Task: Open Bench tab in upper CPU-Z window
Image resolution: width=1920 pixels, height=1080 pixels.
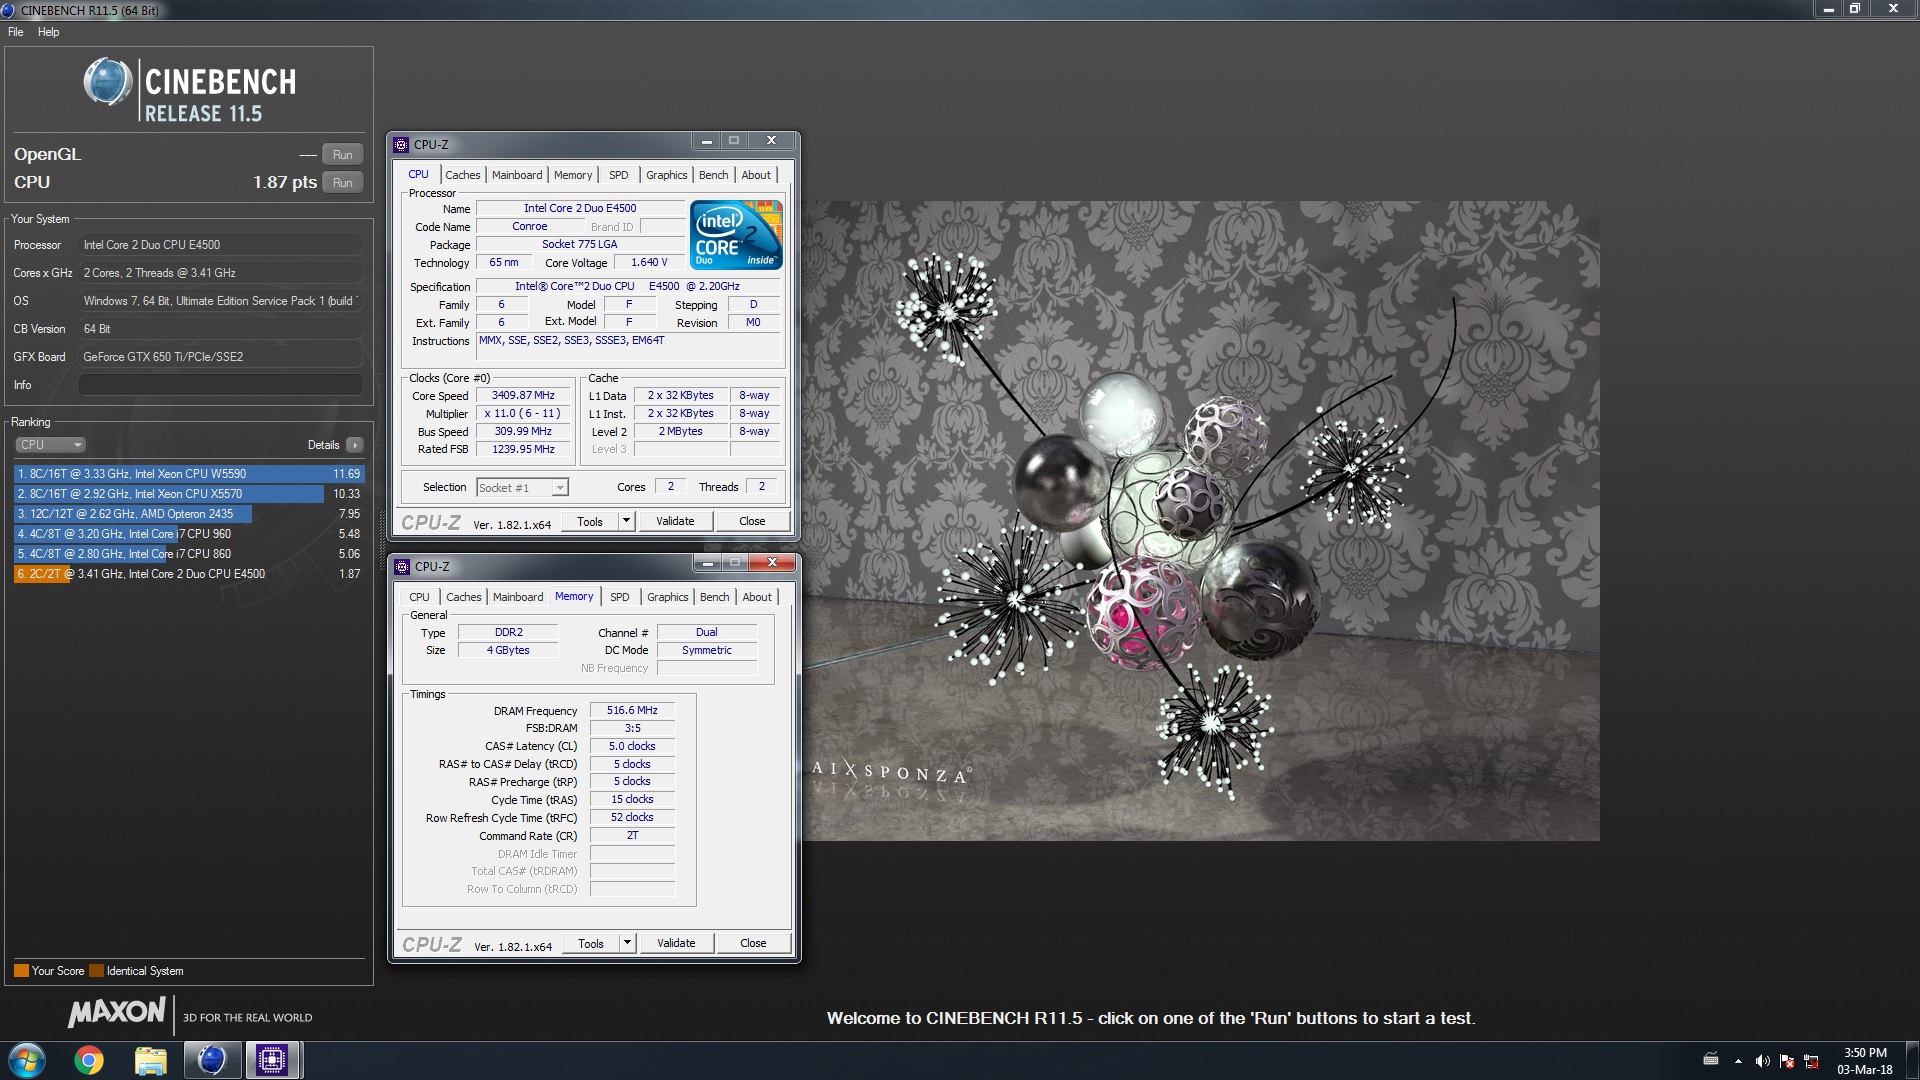Action: coord(713,175)
